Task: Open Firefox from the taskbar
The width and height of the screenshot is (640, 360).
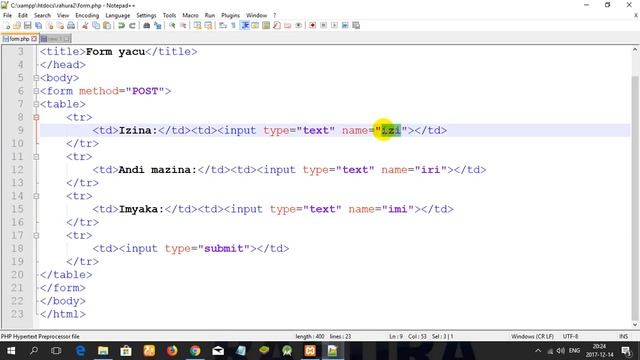Action: pyautogui.click(x=172, y=351)
